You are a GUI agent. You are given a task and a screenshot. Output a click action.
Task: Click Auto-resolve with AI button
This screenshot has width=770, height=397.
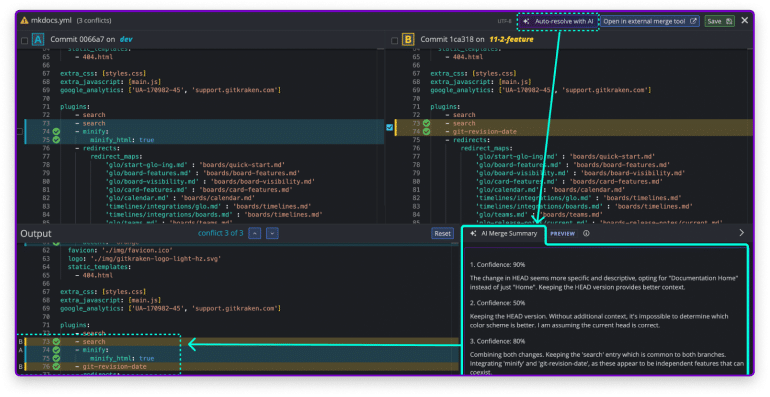pyautogui.click(x=559, y=22)
